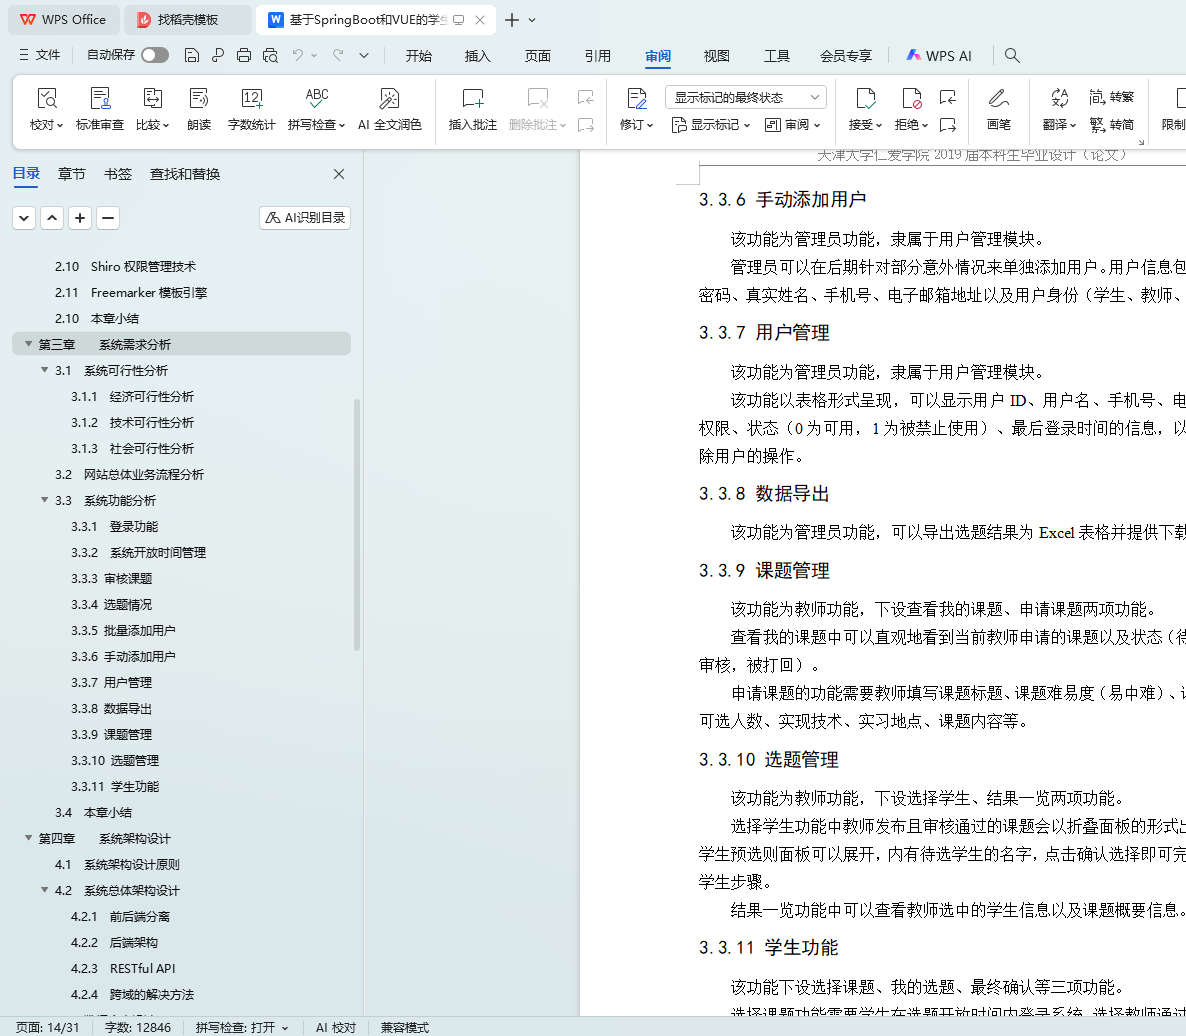Switch to the 视图 ribbon tab

[x=716, y=56]
